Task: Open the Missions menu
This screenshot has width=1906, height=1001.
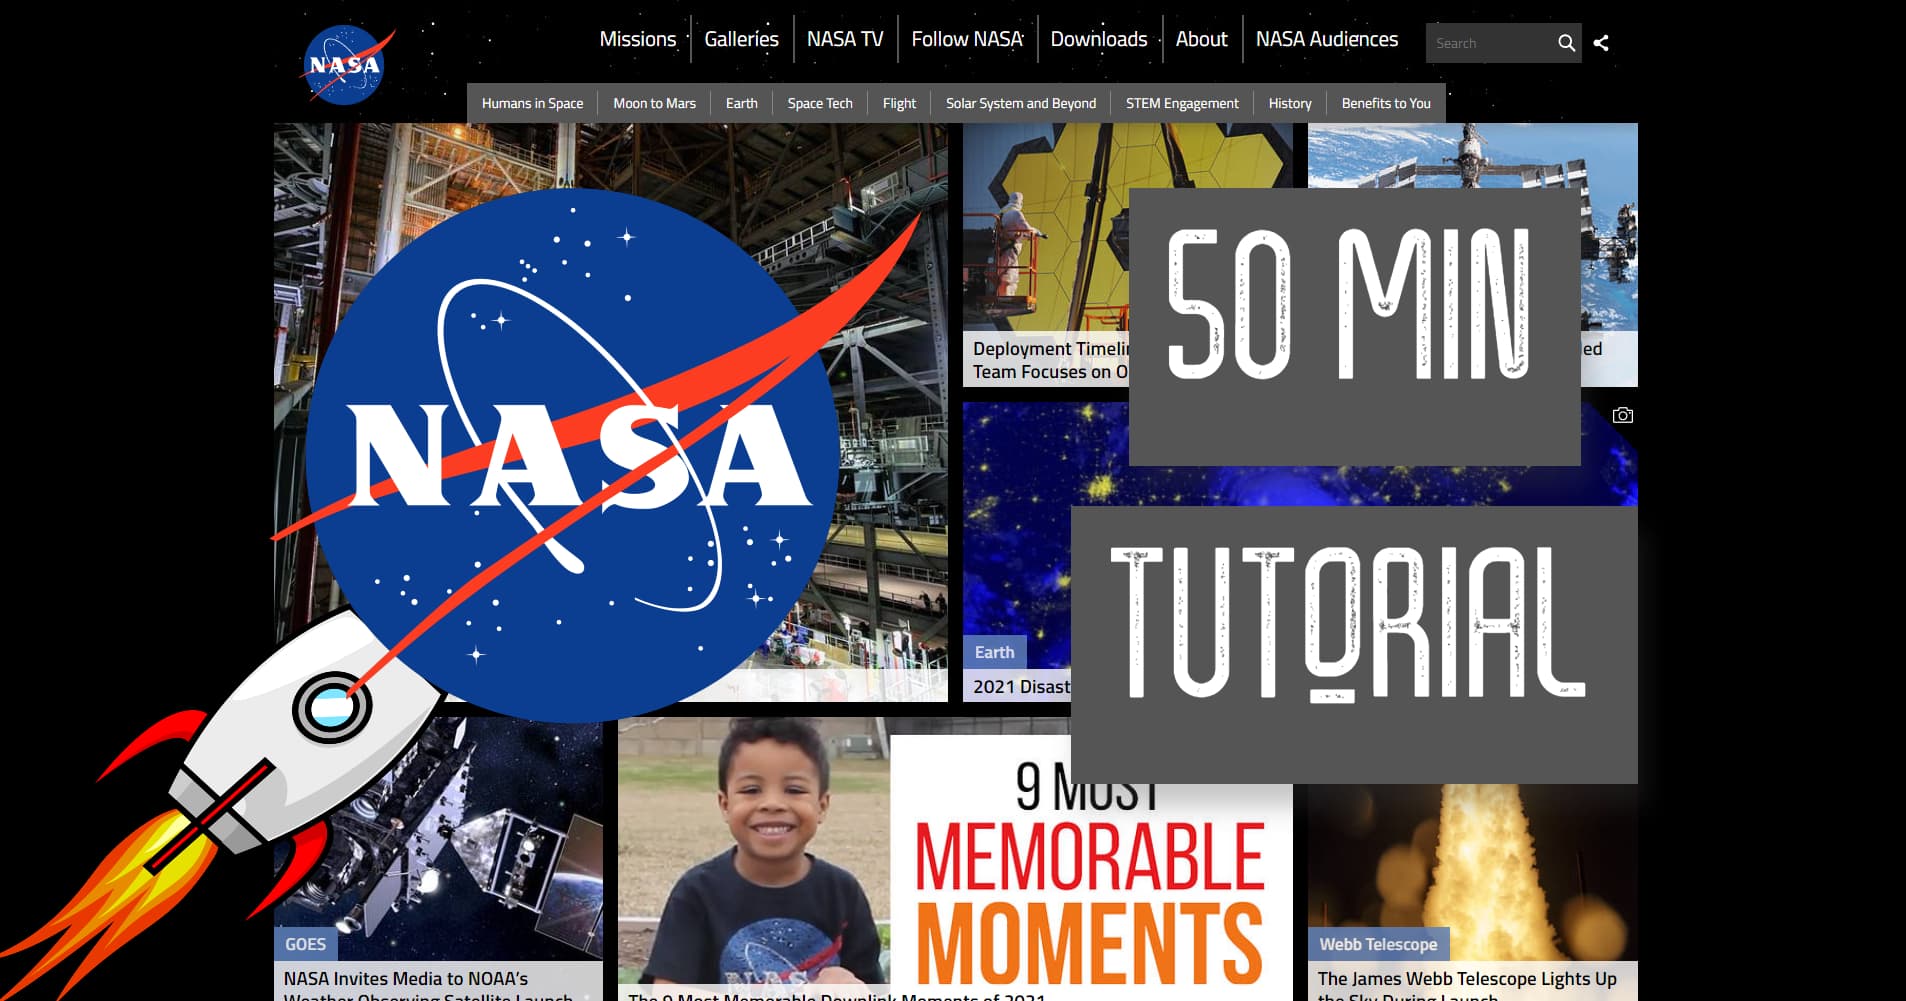Action: coord(637,39)
